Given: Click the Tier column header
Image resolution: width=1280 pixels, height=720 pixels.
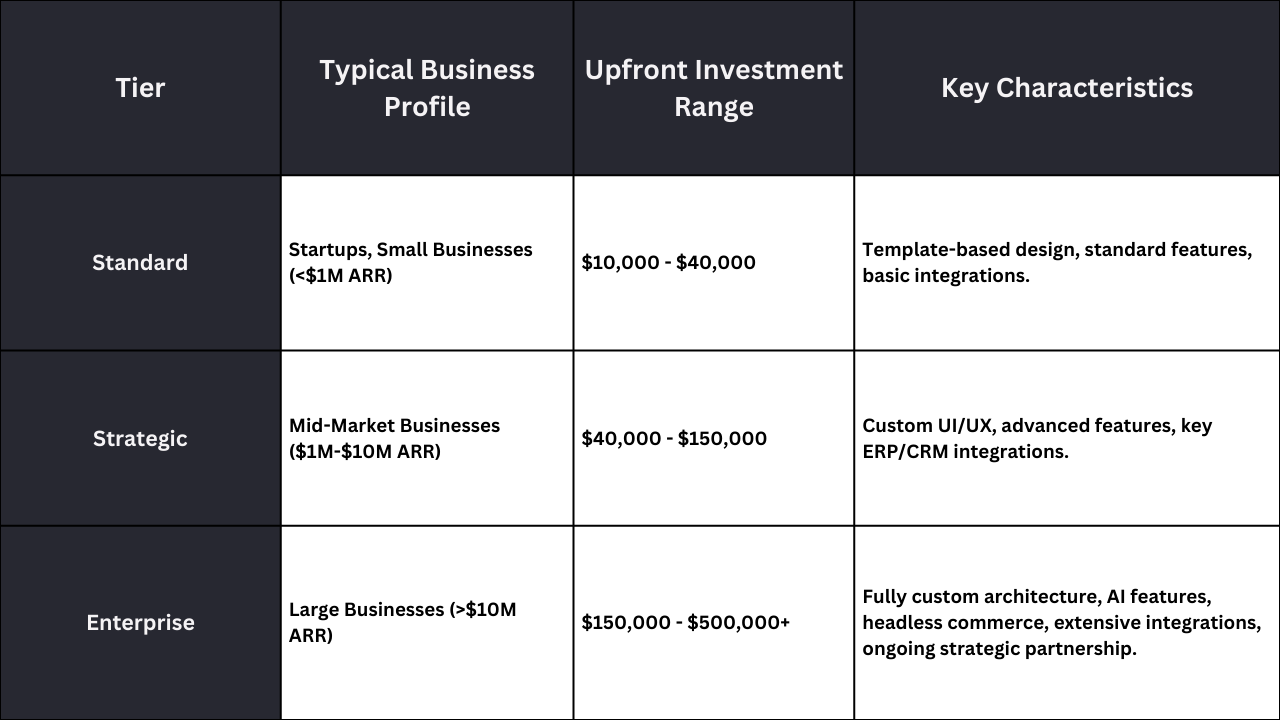Looking at the screenshot, I should tap(140, 88).
